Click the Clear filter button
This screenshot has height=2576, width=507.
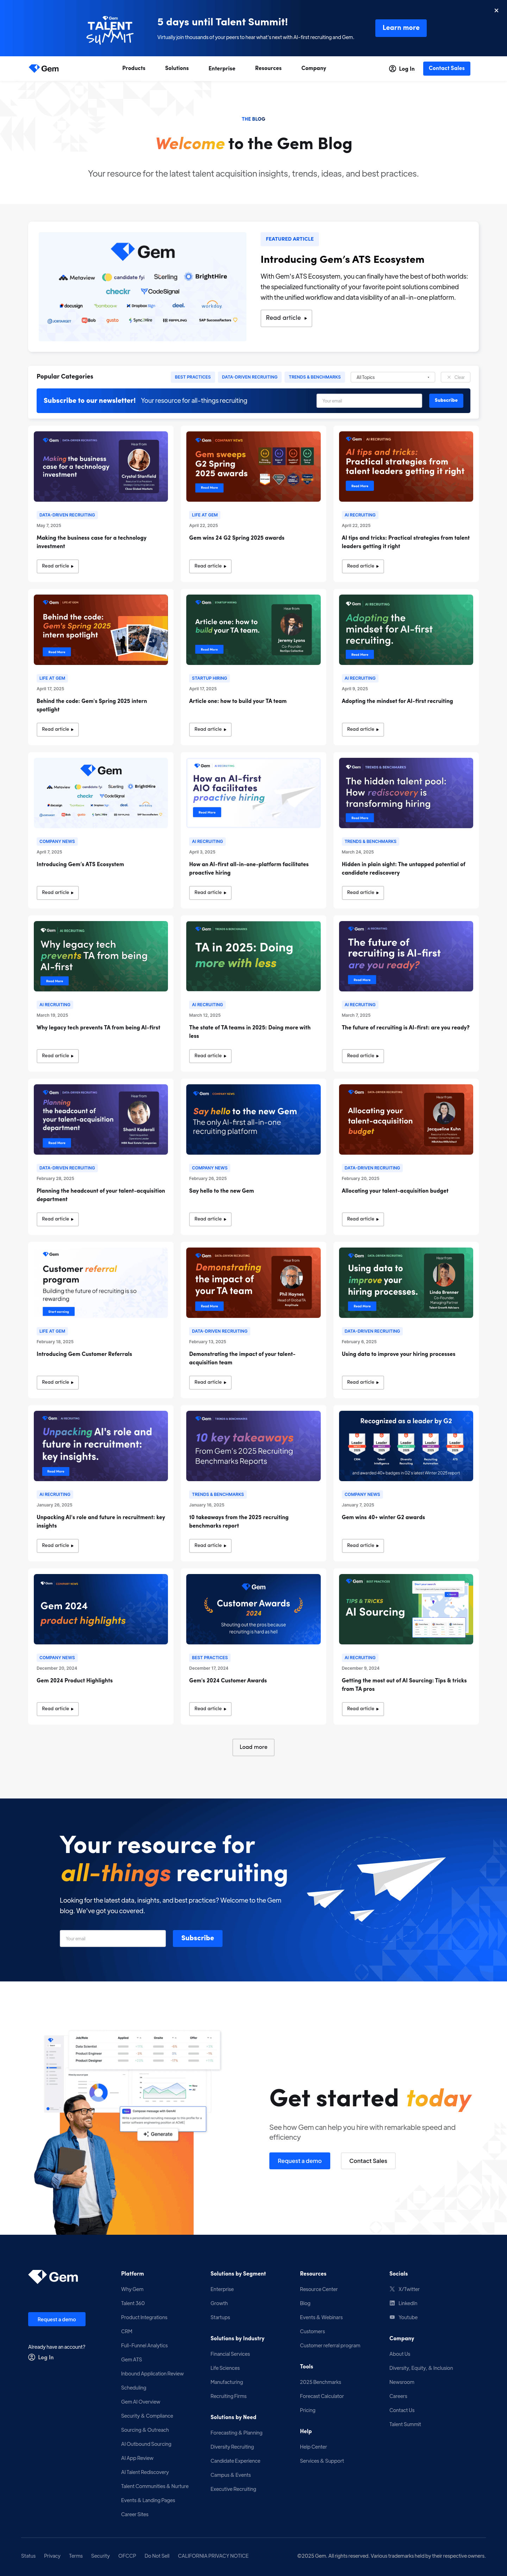455,377
